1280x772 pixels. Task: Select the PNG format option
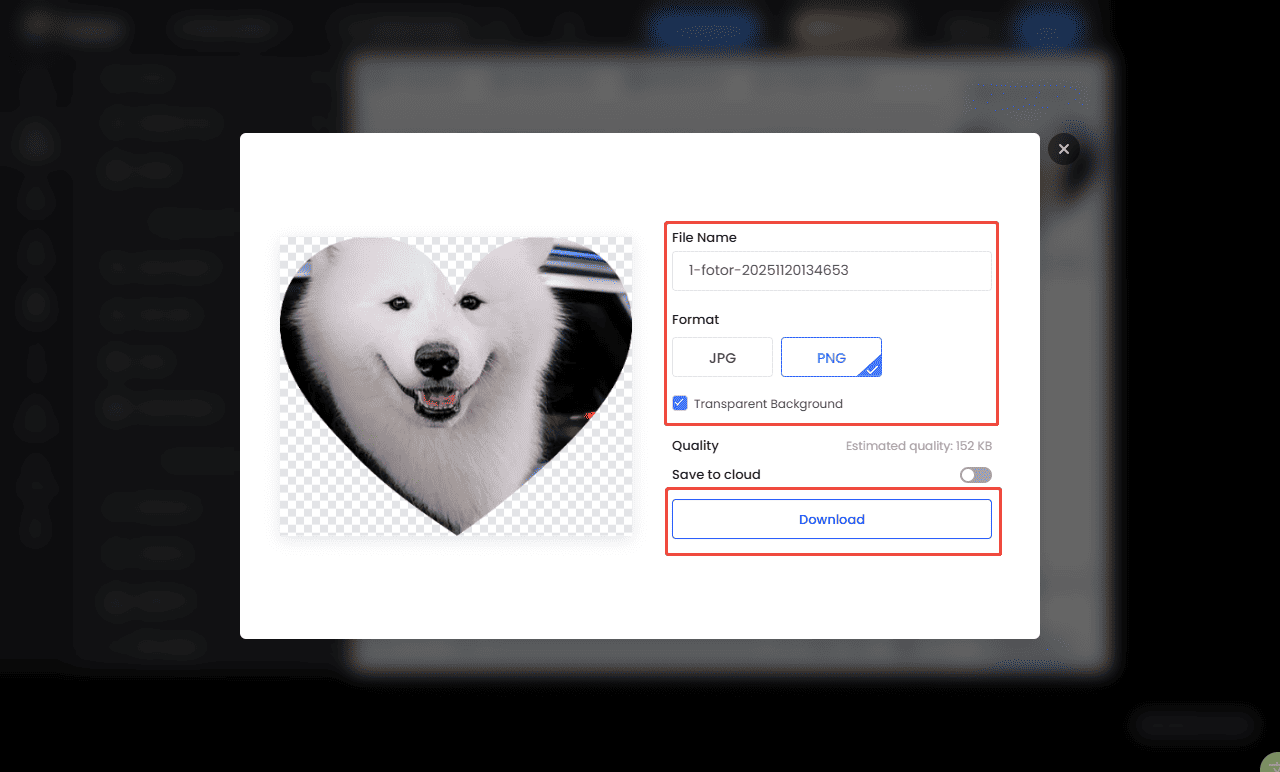coord(831,357)
